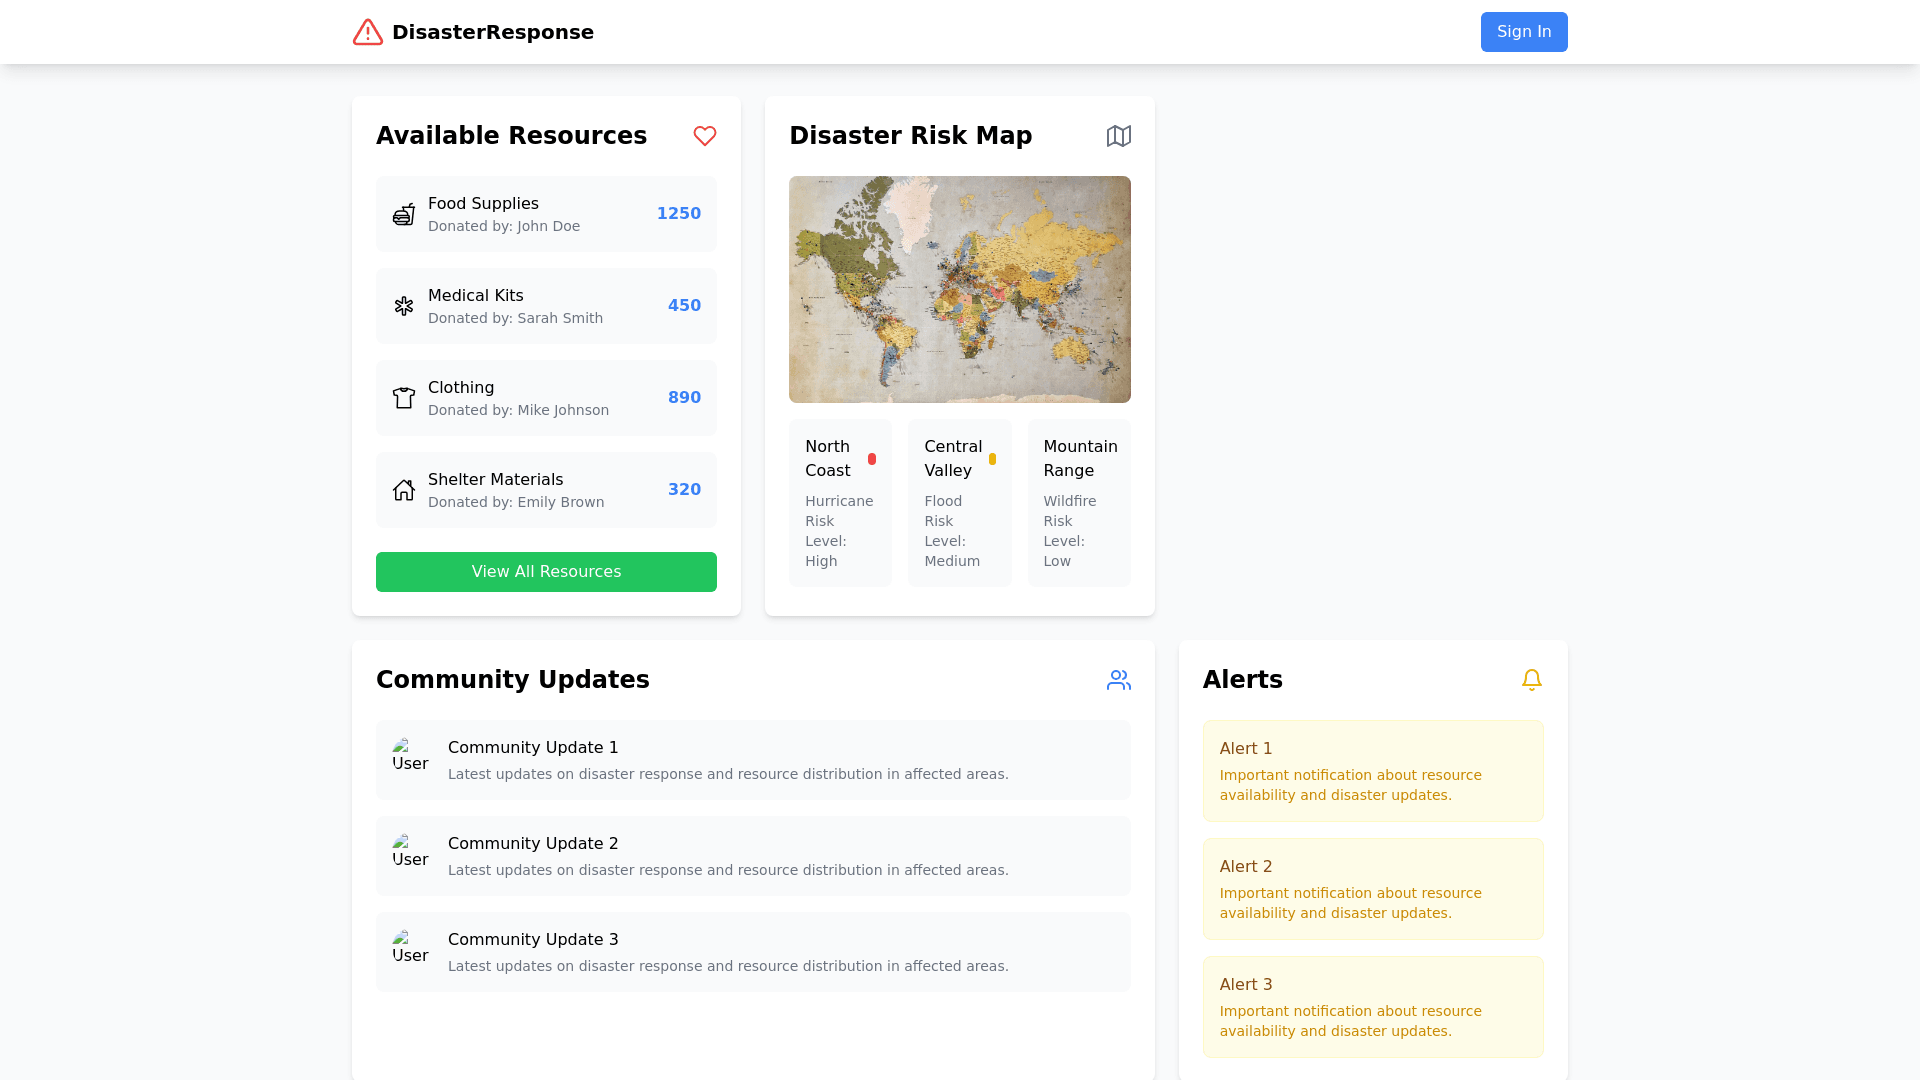1920x1080 pixels.
Task: Click the bell icon beside Alerts
Action: point(1531,680)
